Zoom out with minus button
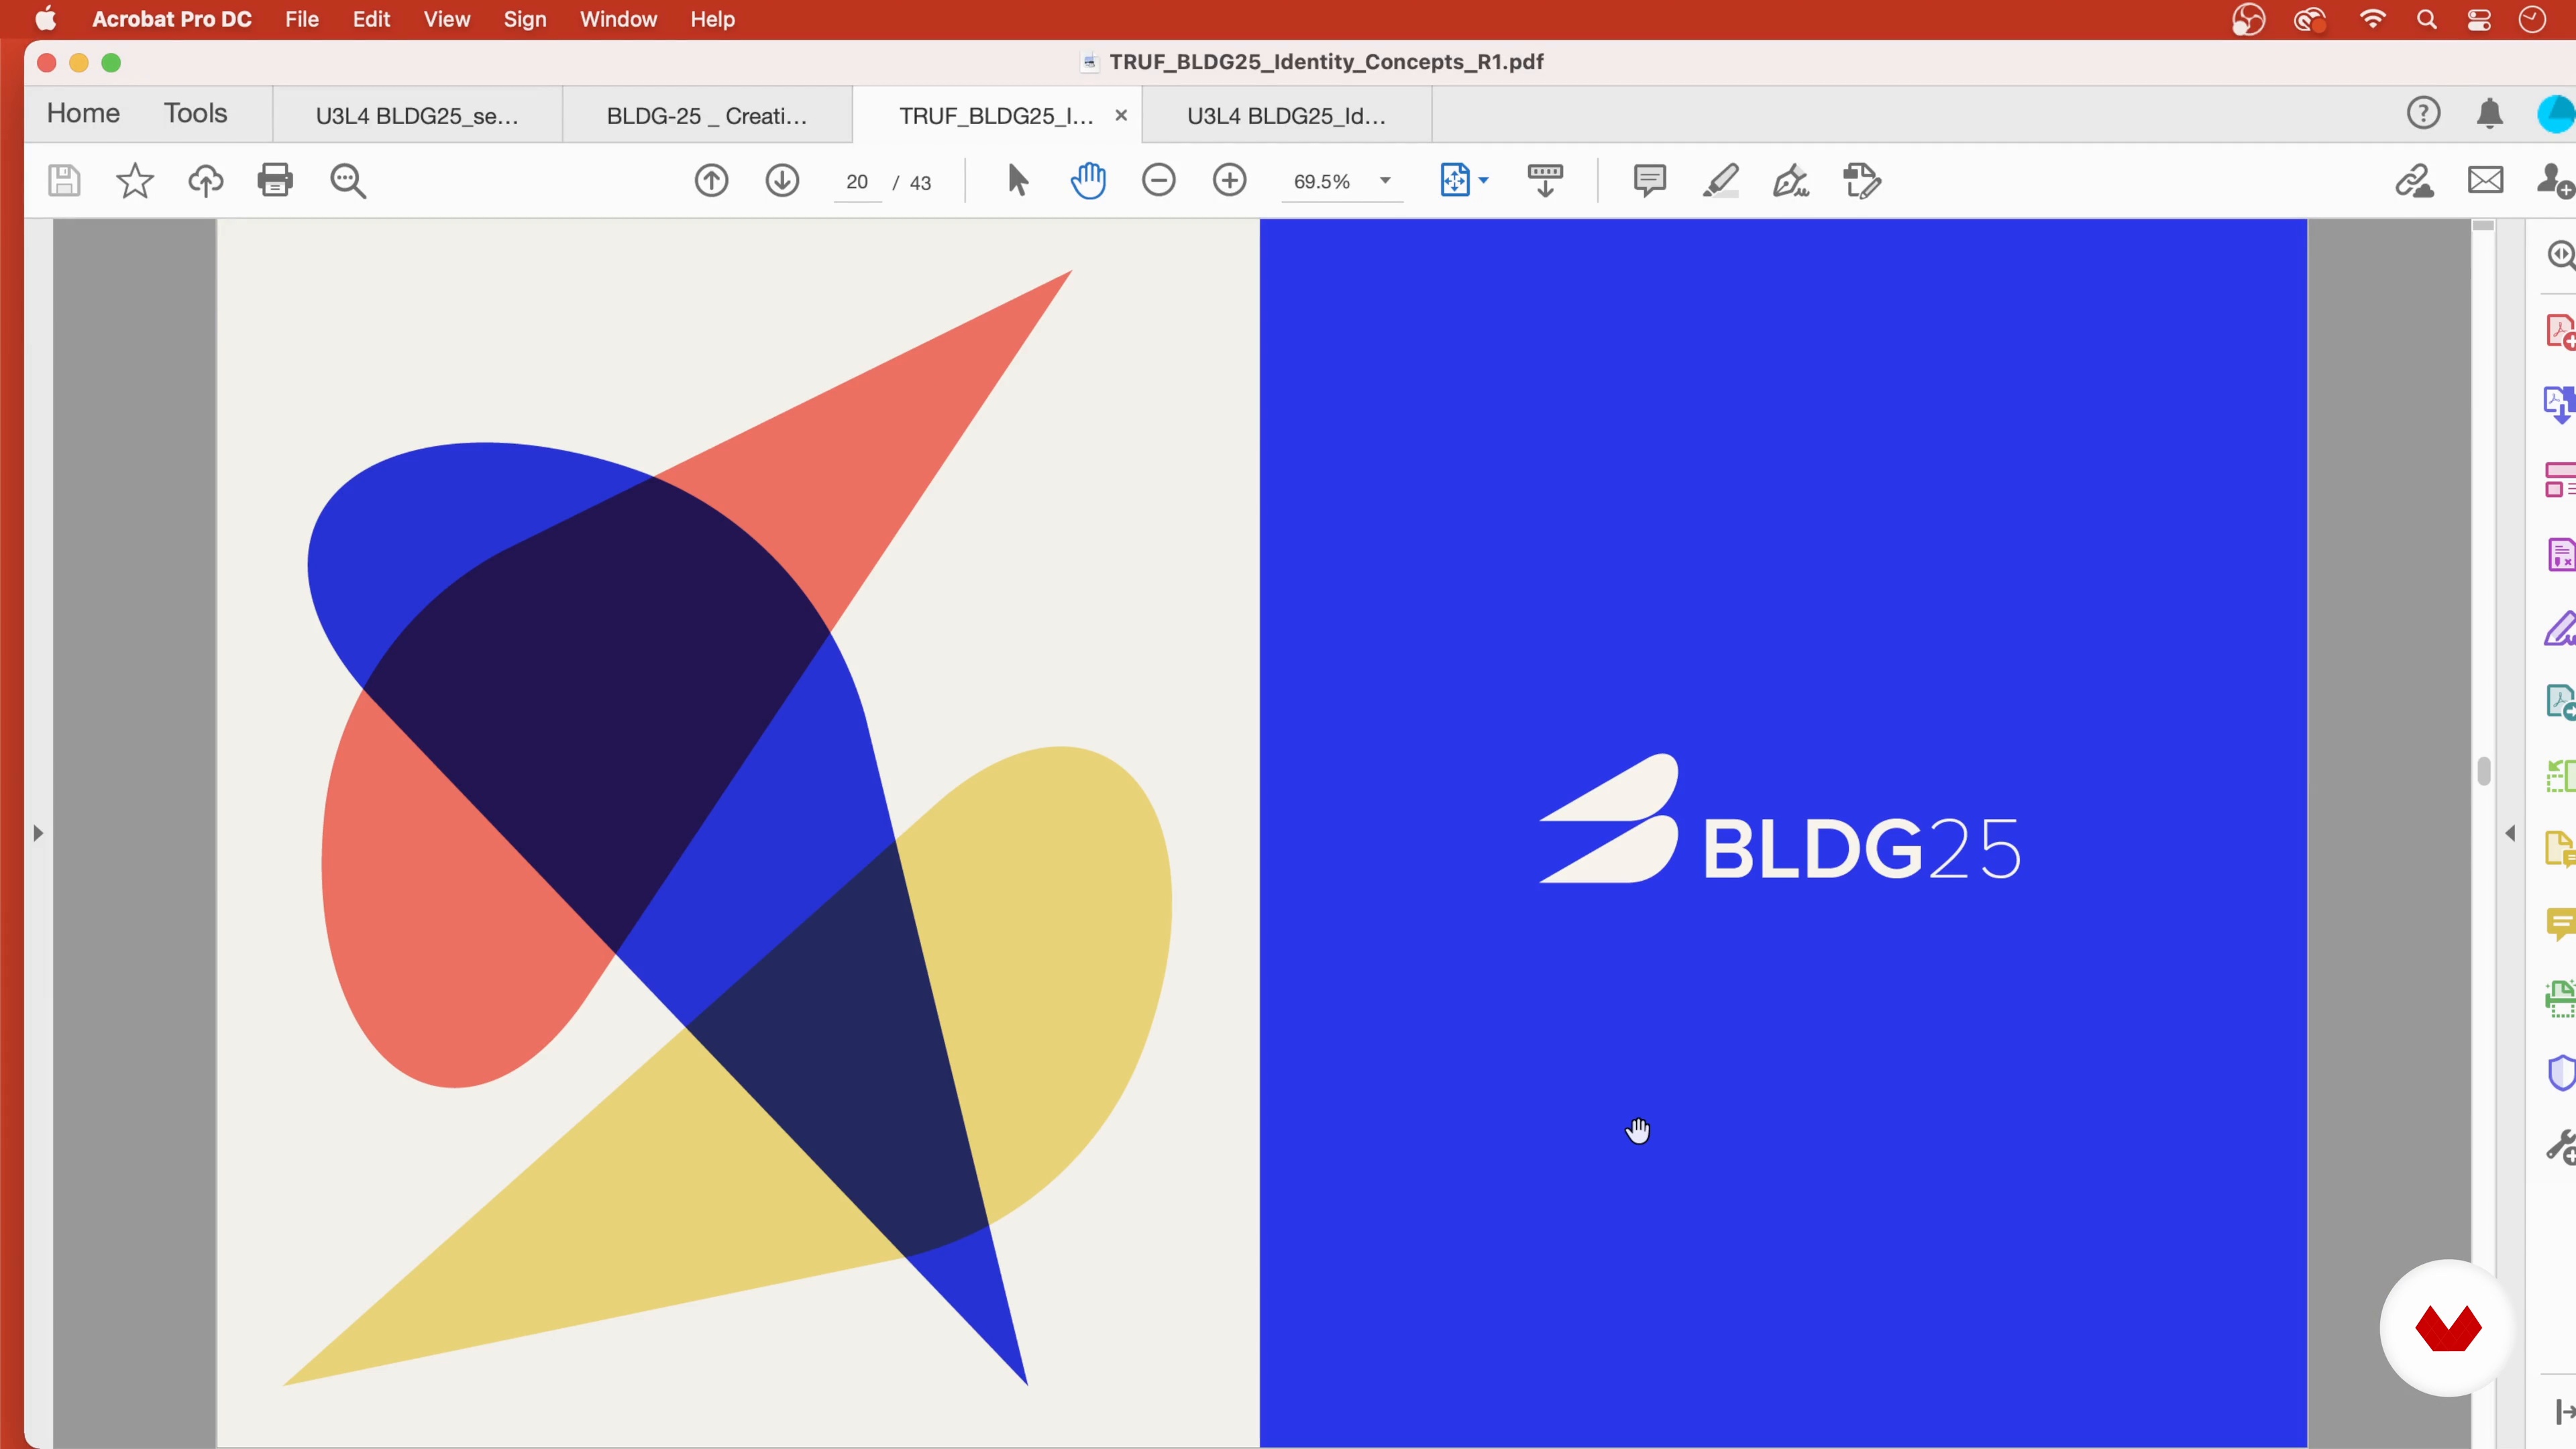The width and height of the screenshot is (2576, 1449). tap(1159, 181)
